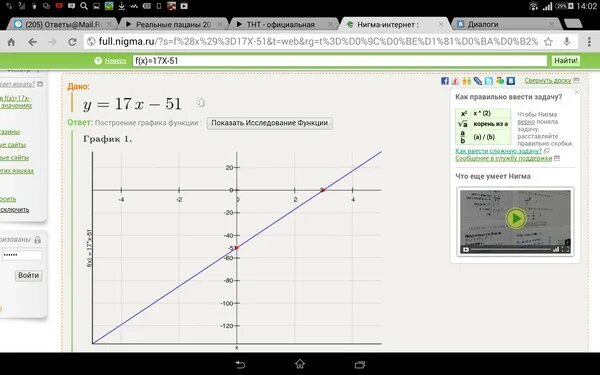Share the result on VKontakte
This screenshot has width=600, height=375.
[x=511, y=81]
